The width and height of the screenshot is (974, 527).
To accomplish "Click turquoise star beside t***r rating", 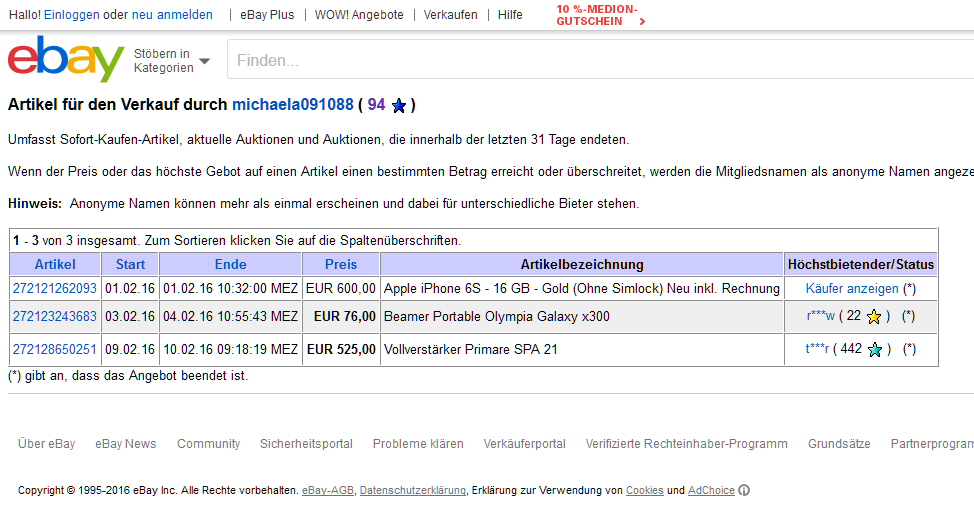I will click(x=875, y=350).
